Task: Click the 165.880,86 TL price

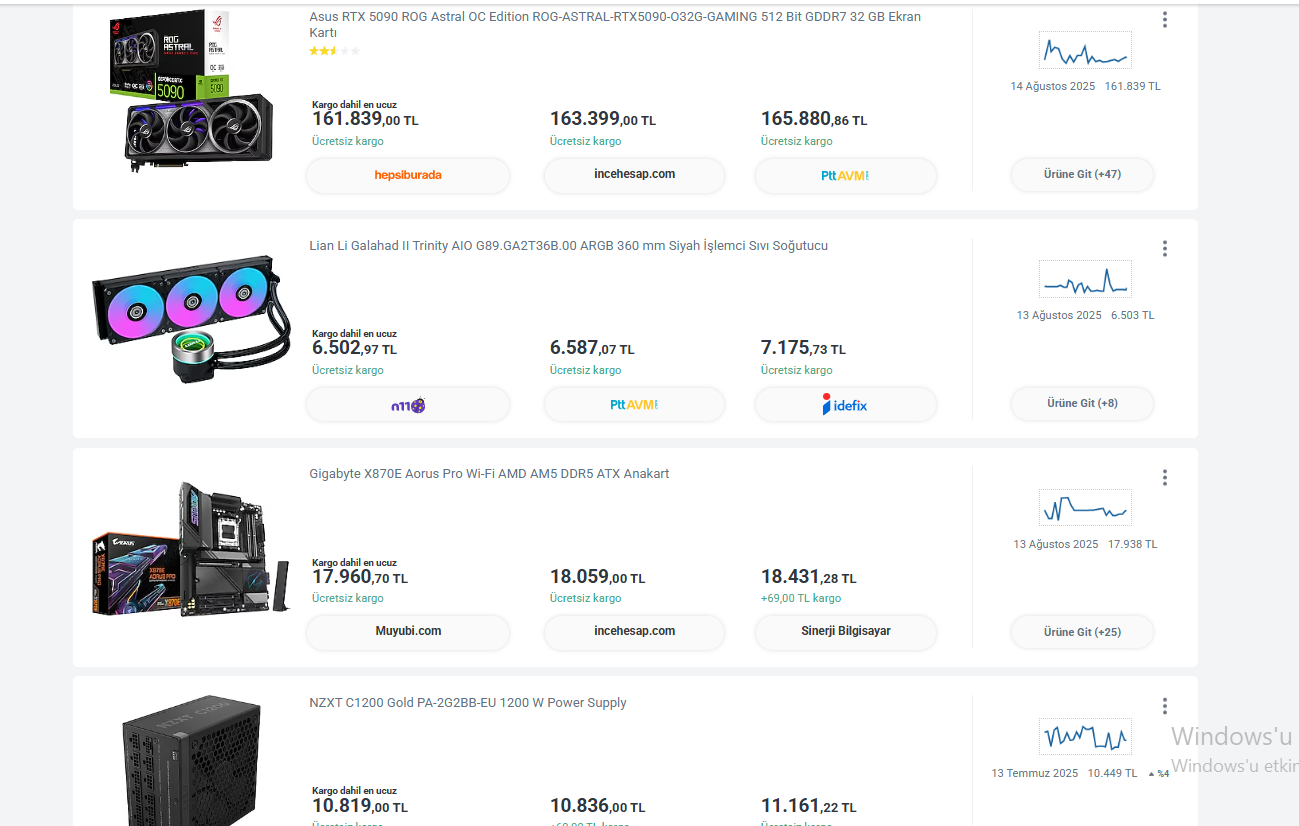Action: point(814,120)
